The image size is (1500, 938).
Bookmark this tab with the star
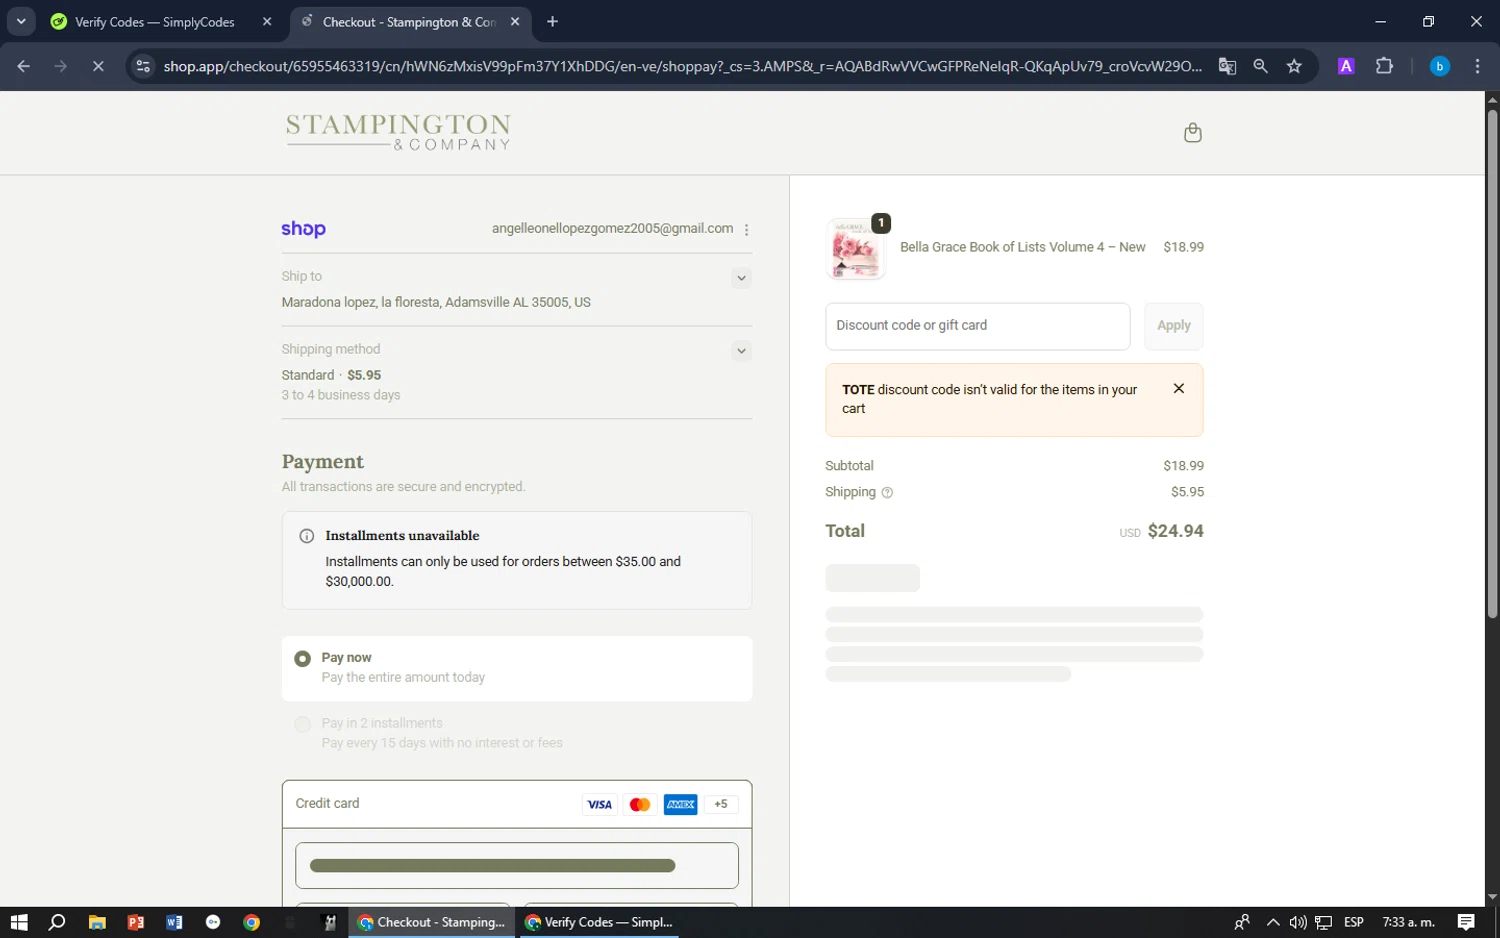(x=1294, y=66)
